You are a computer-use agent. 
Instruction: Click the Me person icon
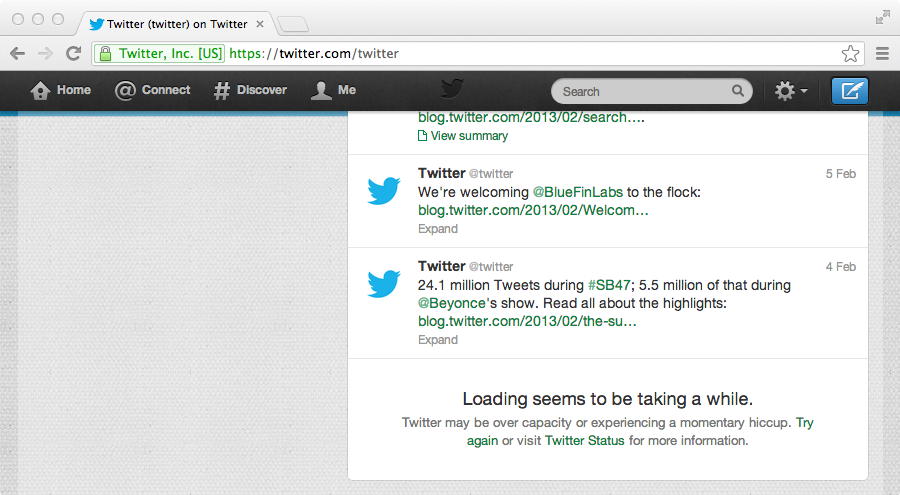(321, 90)
